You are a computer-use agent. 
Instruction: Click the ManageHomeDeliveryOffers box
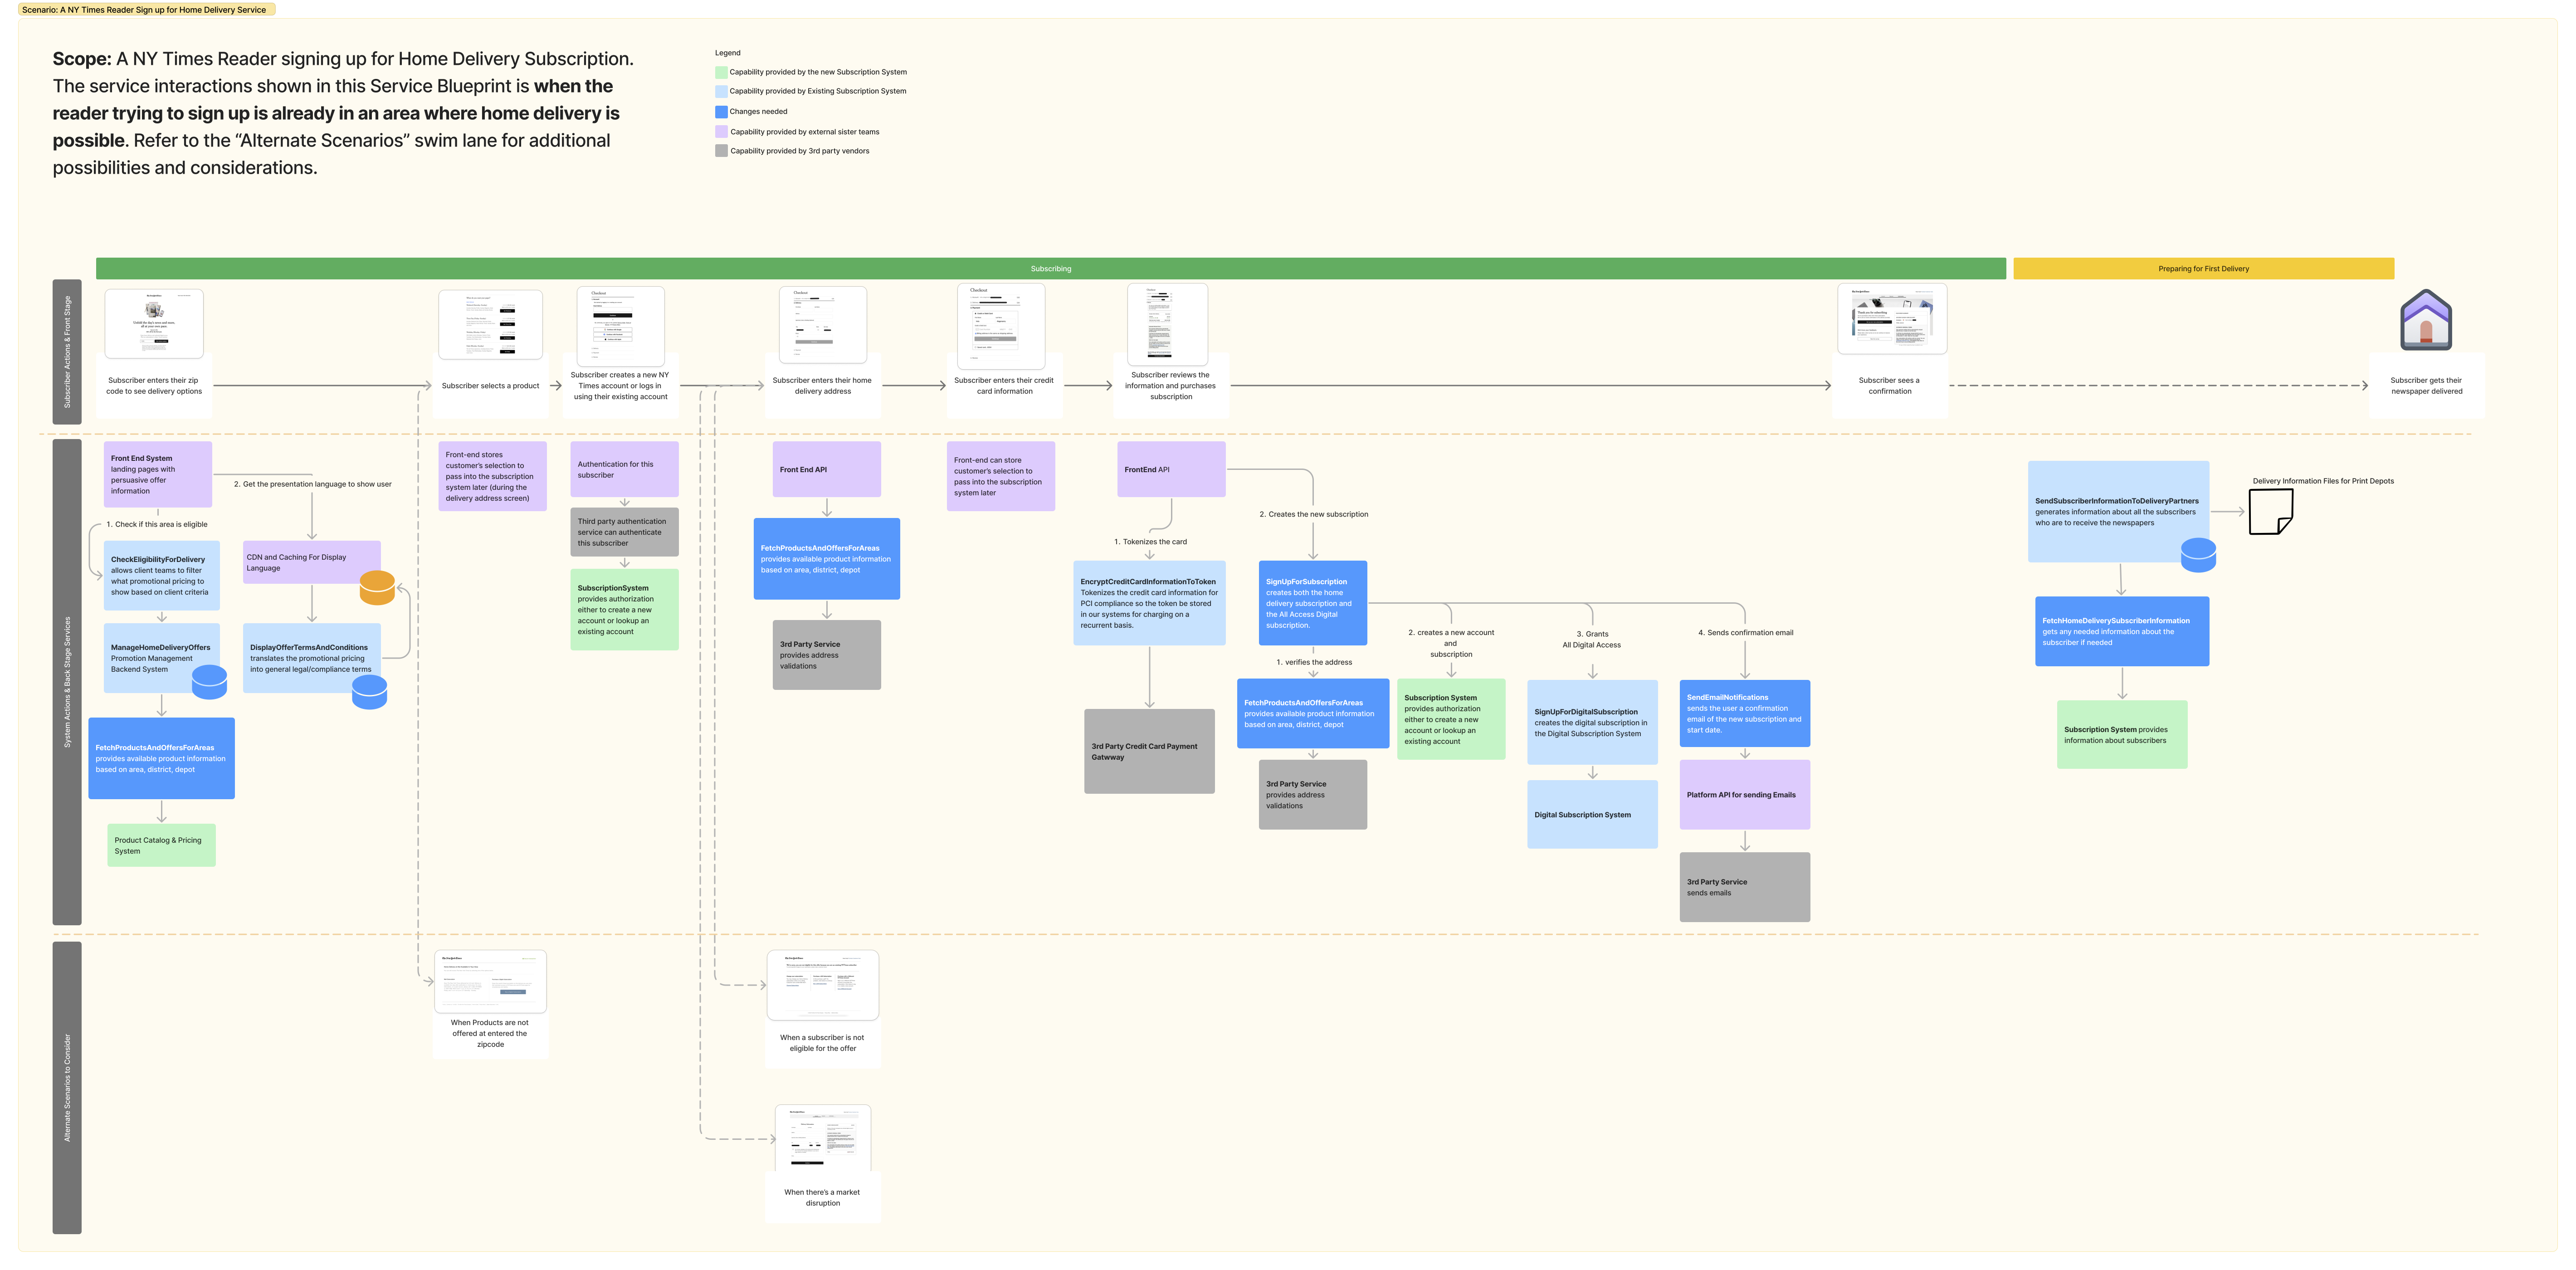click(162, 658)
